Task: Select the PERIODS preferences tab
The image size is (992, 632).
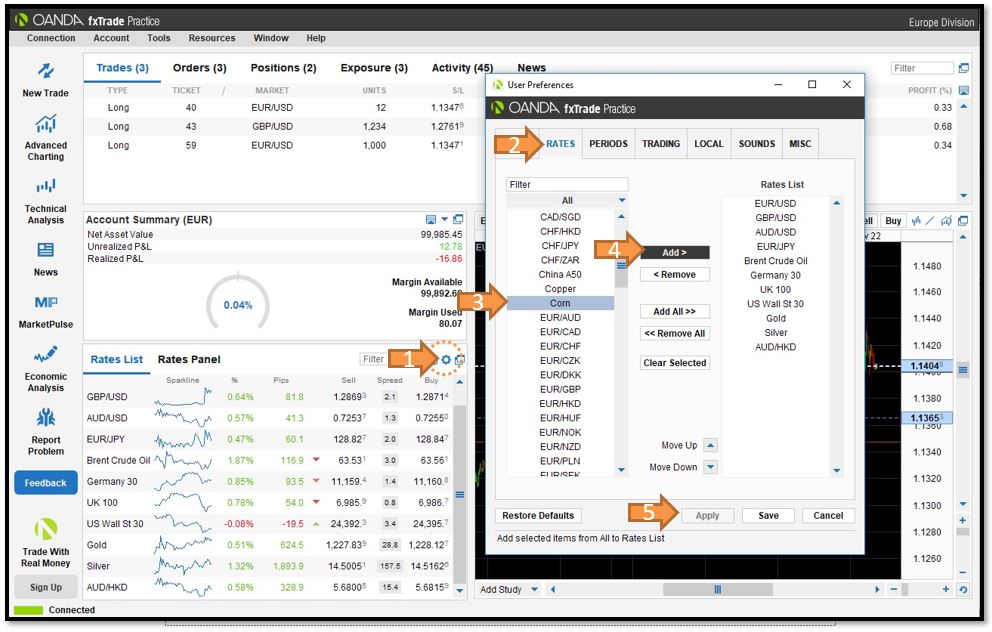Action: click(x=609, y=144)
